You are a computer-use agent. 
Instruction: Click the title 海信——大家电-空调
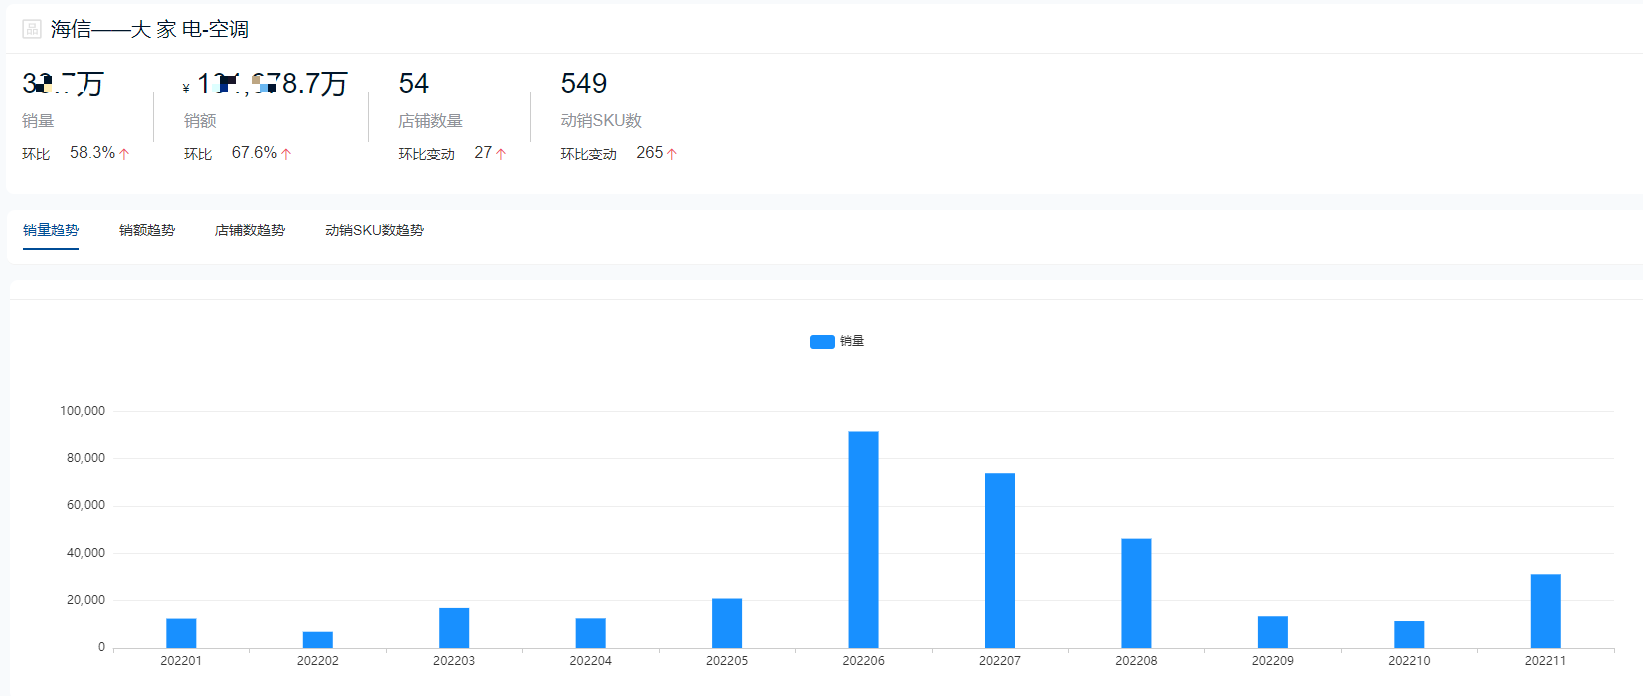pyautogui.click(x=150, y=29)
